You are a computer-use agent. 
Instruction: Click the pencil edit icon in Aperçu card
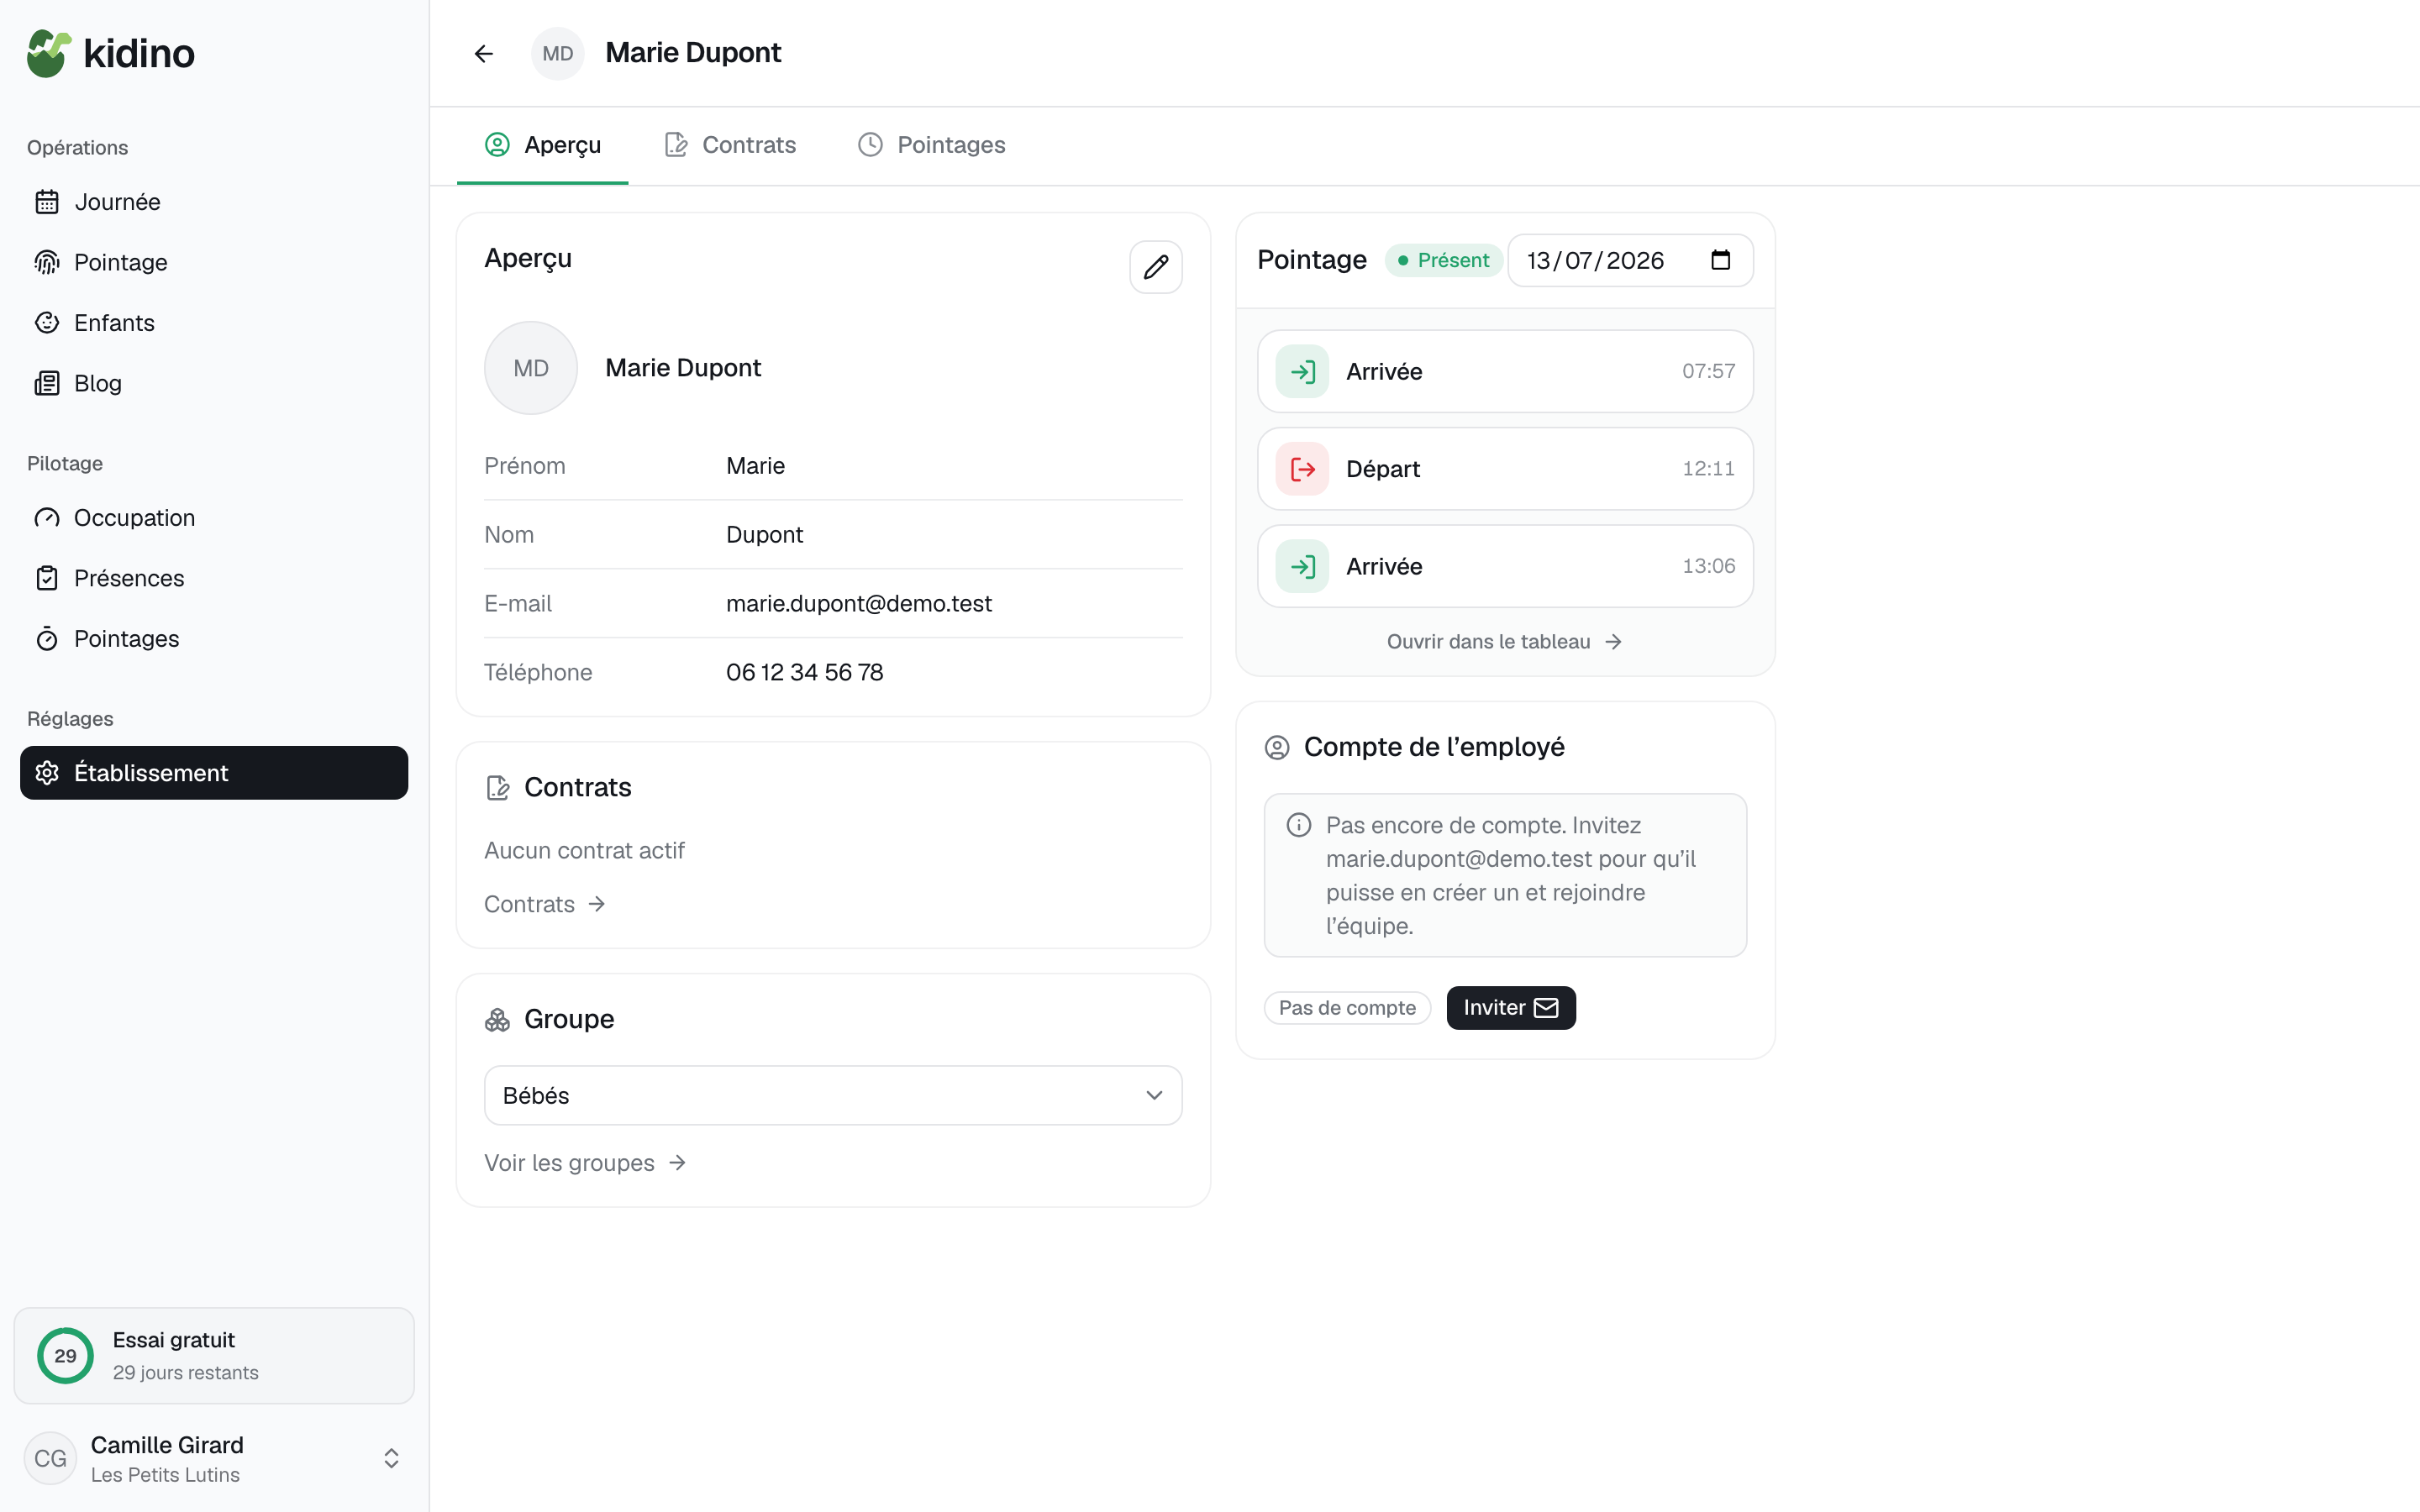[x=1156, y=267]
